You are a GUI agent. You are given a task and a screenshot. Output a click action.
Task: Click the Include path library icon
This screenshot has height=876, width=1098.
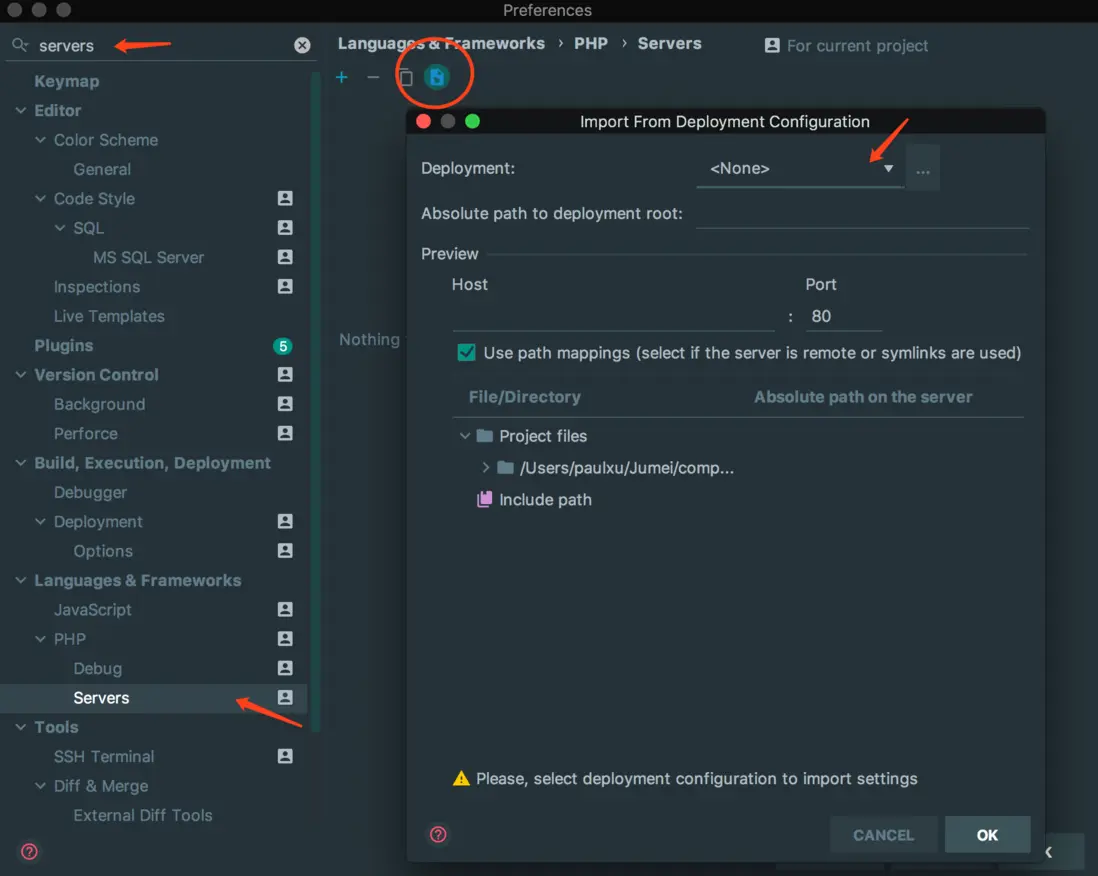click(x=485, y=499)
